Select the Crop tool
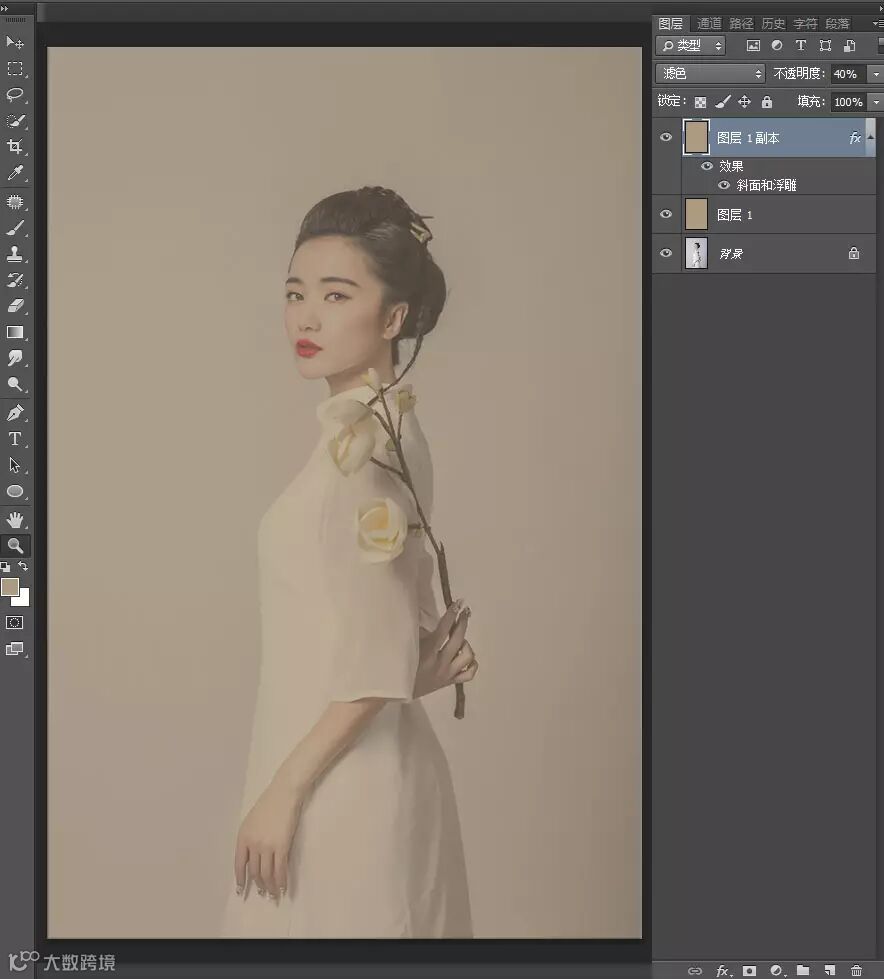The image size is (884, 979). tap(14, 147)
